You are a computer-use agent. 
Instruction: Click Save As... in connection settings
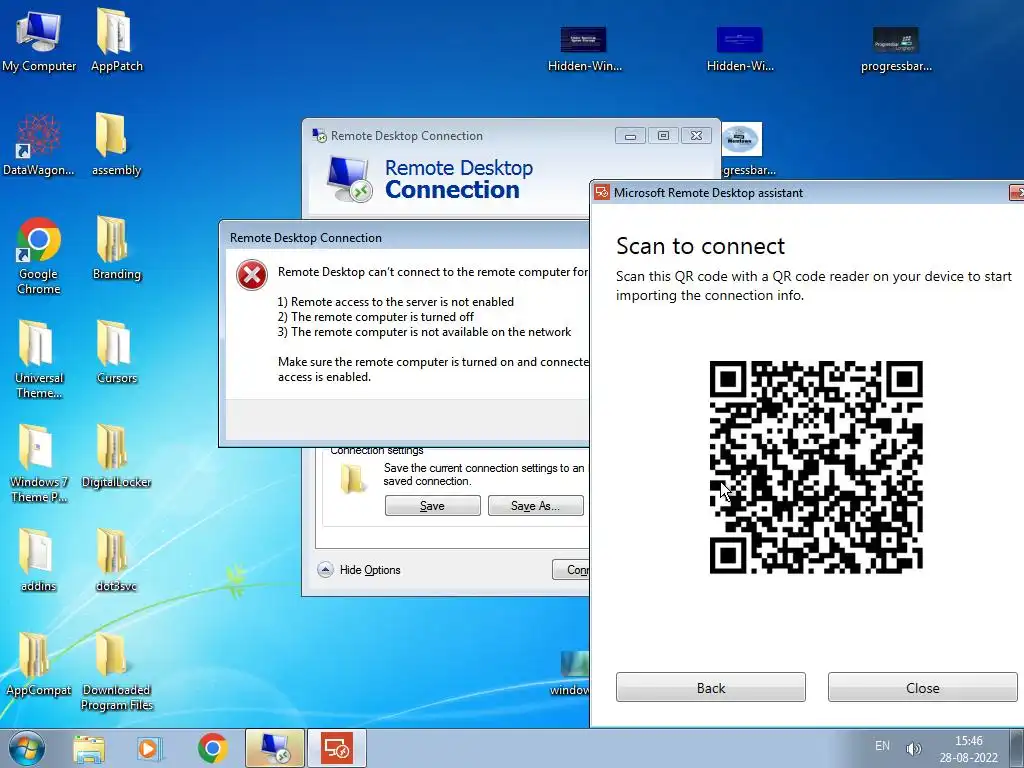pos(536,505)
